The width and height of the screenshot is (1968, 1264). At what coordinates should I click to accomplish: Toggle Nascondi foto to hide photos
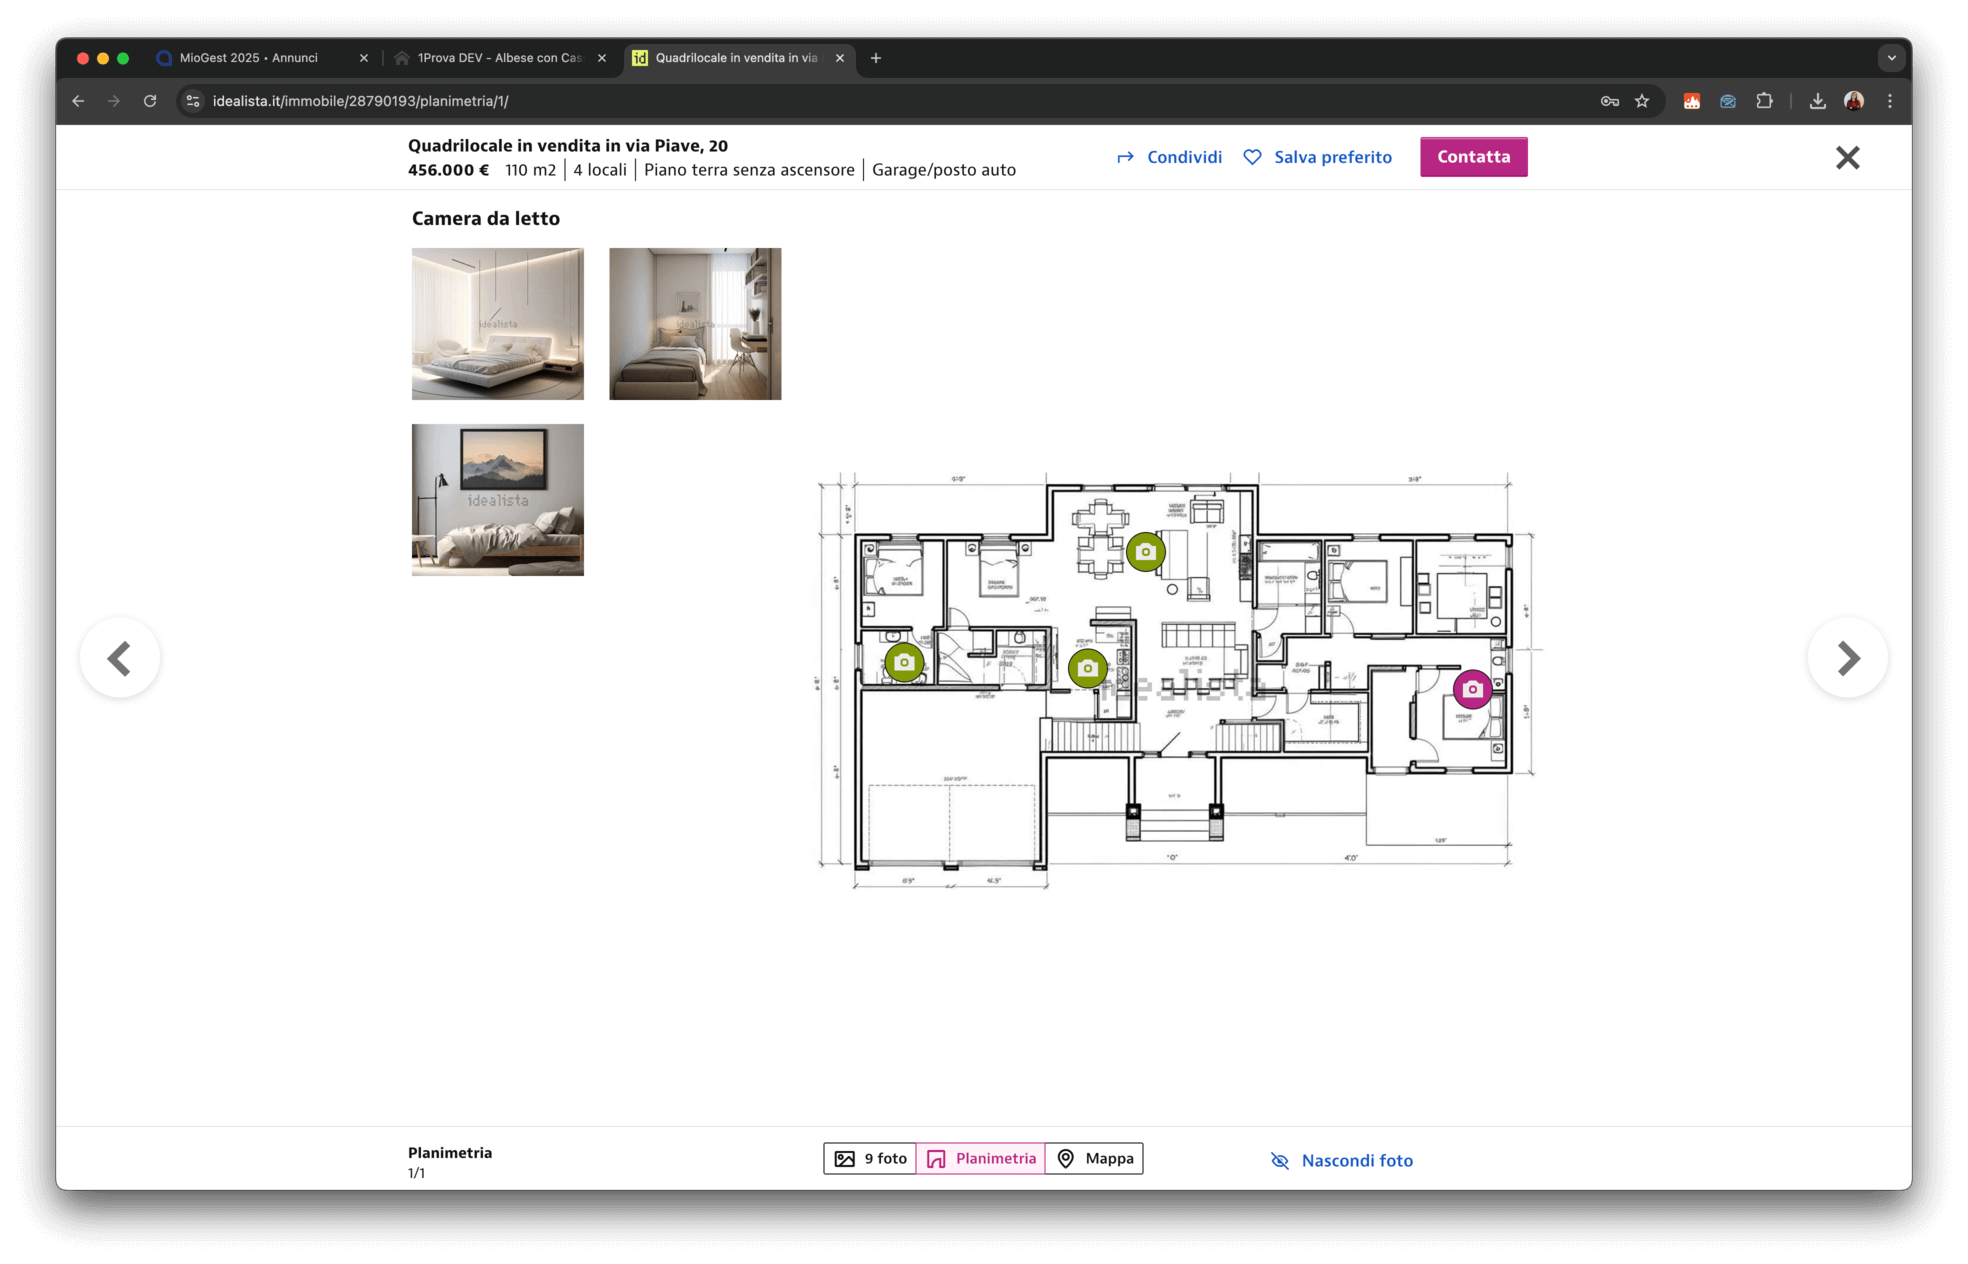pos(1341,1160)
